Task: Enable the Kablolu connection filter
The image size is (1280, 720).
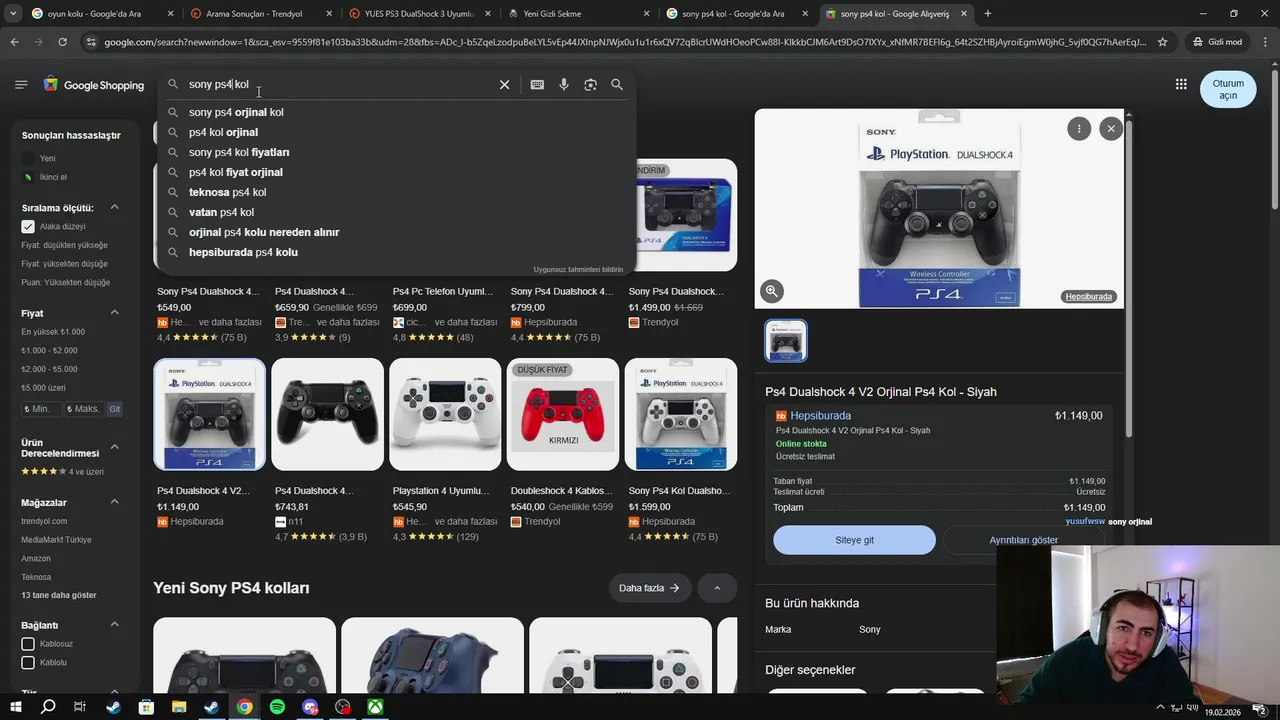Action: coord(28,662)
